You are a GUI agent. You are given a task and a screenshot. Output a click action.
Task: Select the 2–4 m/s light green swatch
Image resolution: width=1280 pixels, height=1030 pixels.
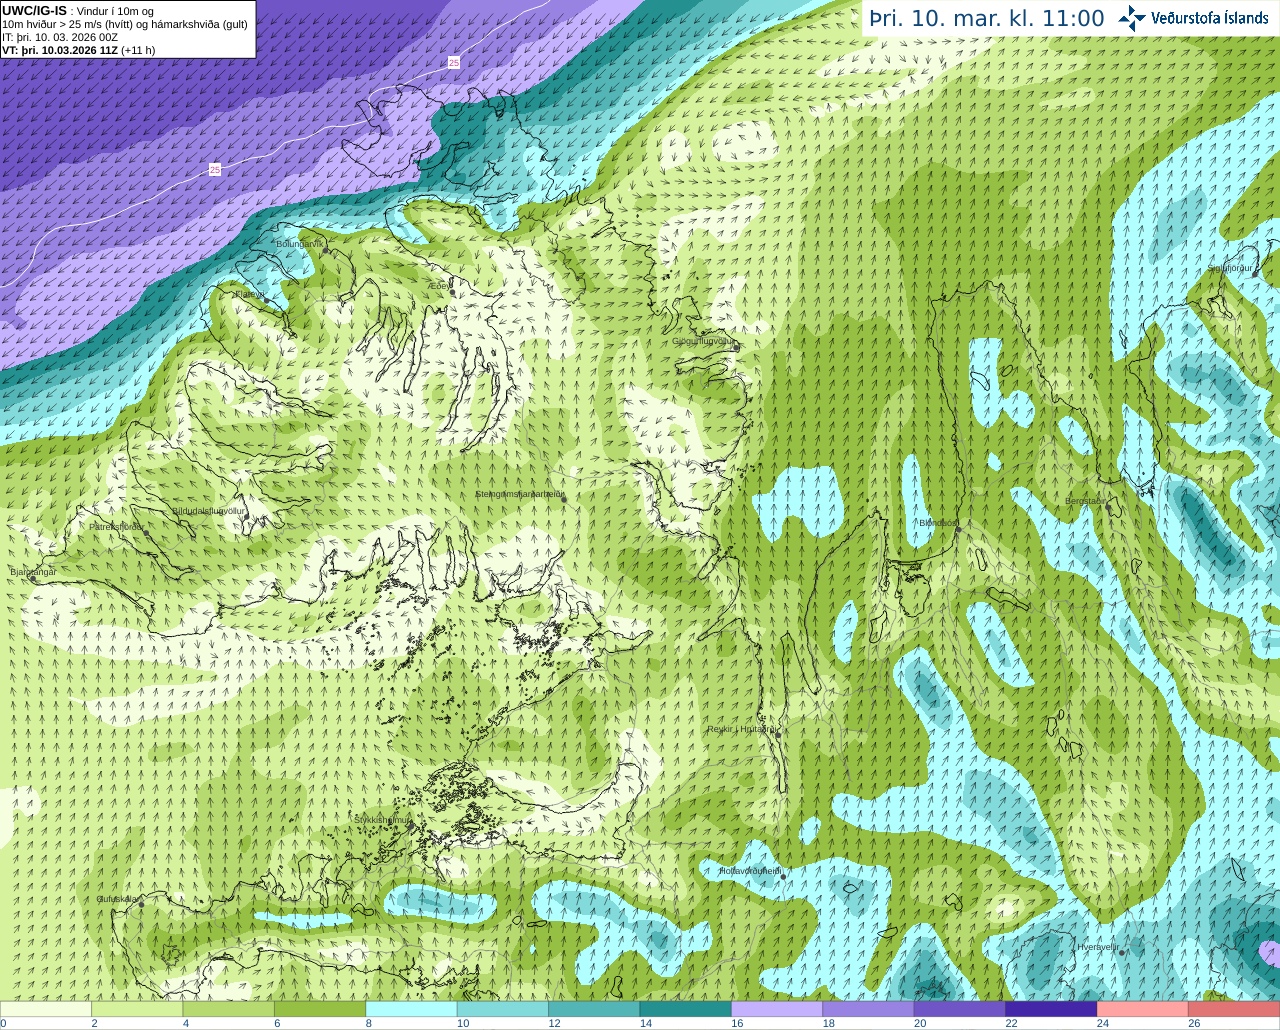click(137, 1009)
